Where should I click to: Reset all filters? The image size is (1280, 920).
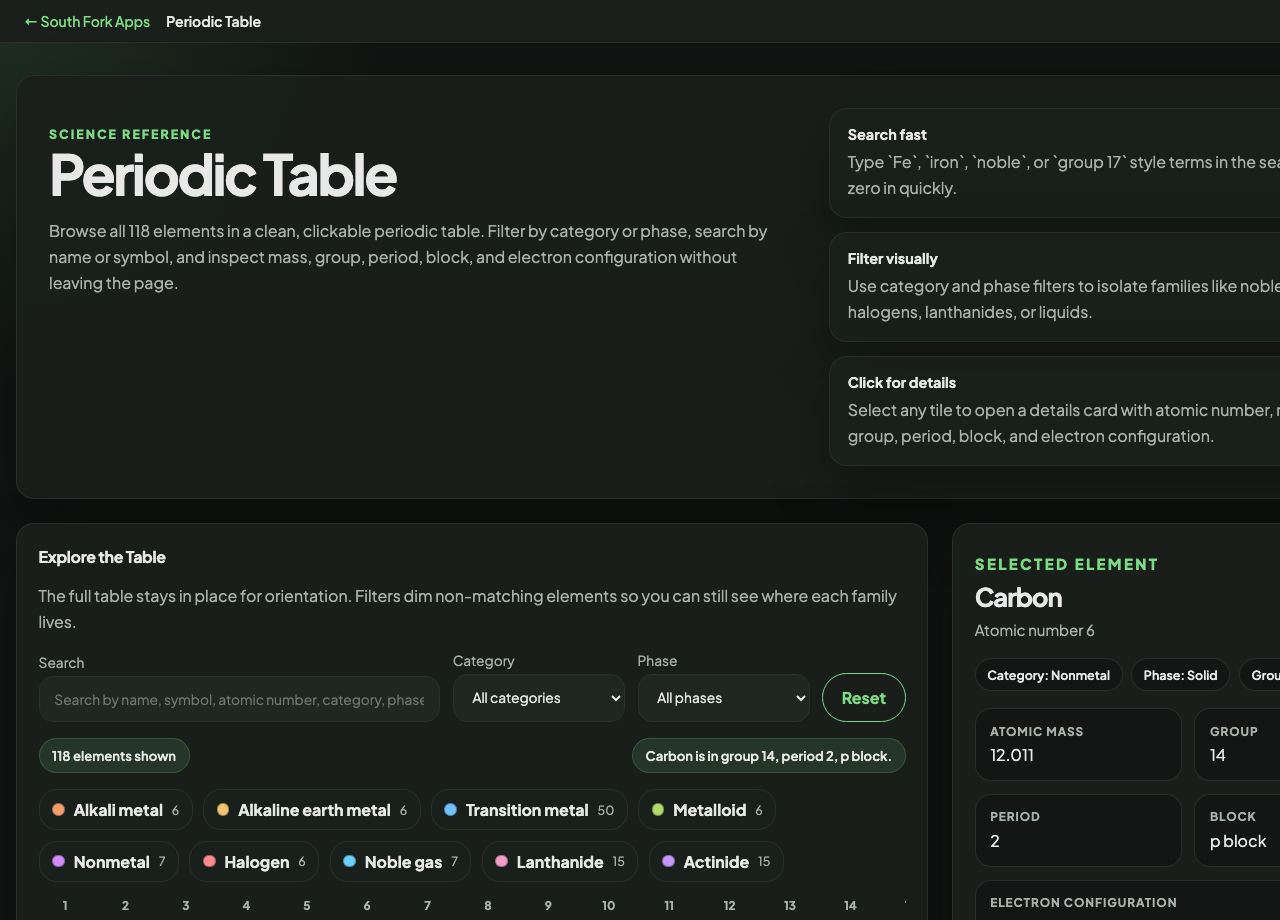864,698
